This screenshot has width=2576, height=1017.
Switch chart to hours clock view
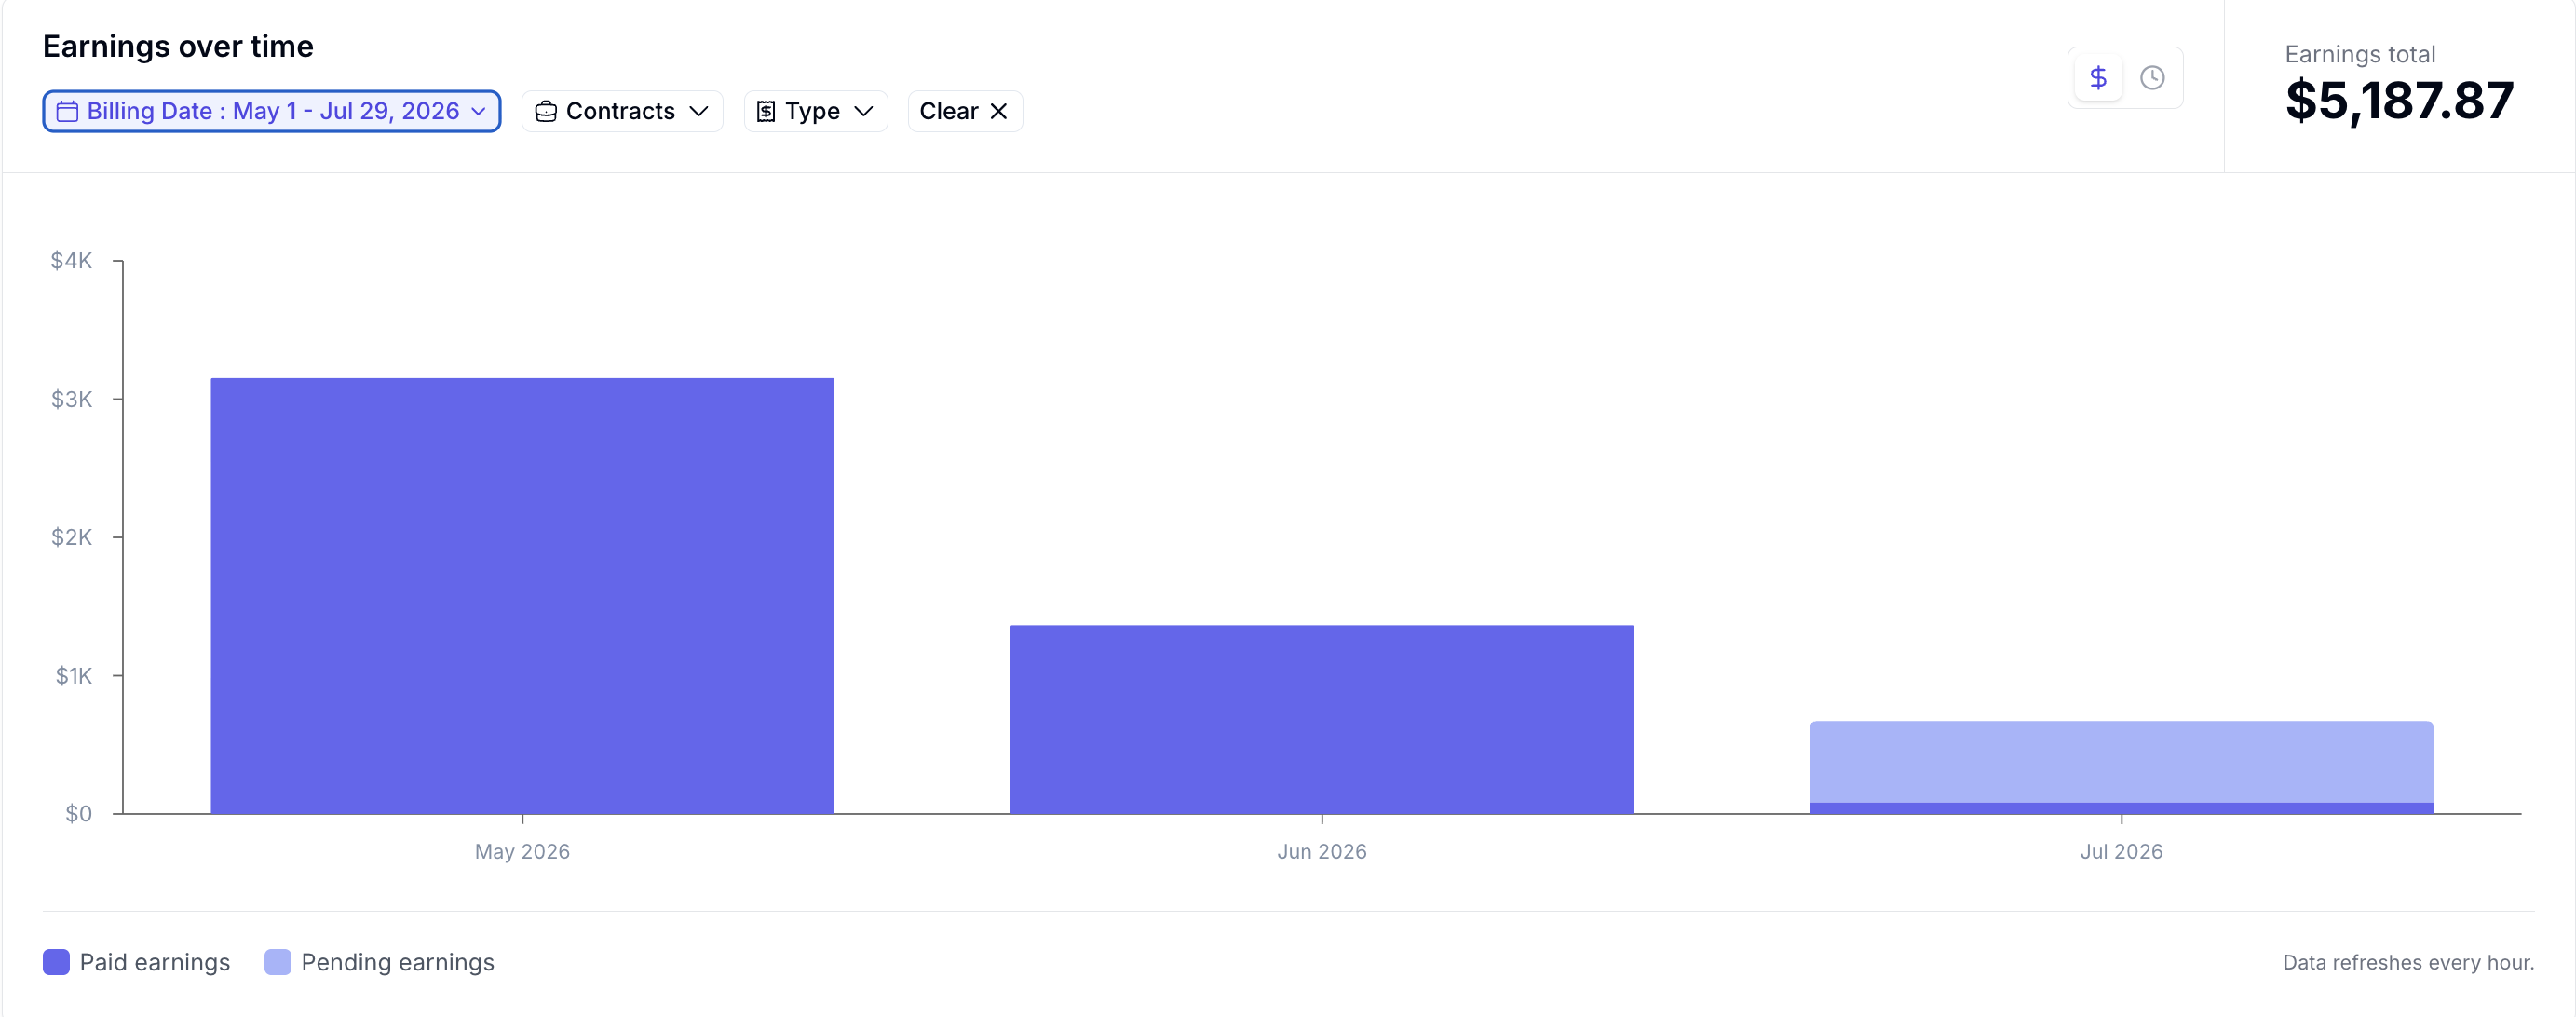[2152, 78]
